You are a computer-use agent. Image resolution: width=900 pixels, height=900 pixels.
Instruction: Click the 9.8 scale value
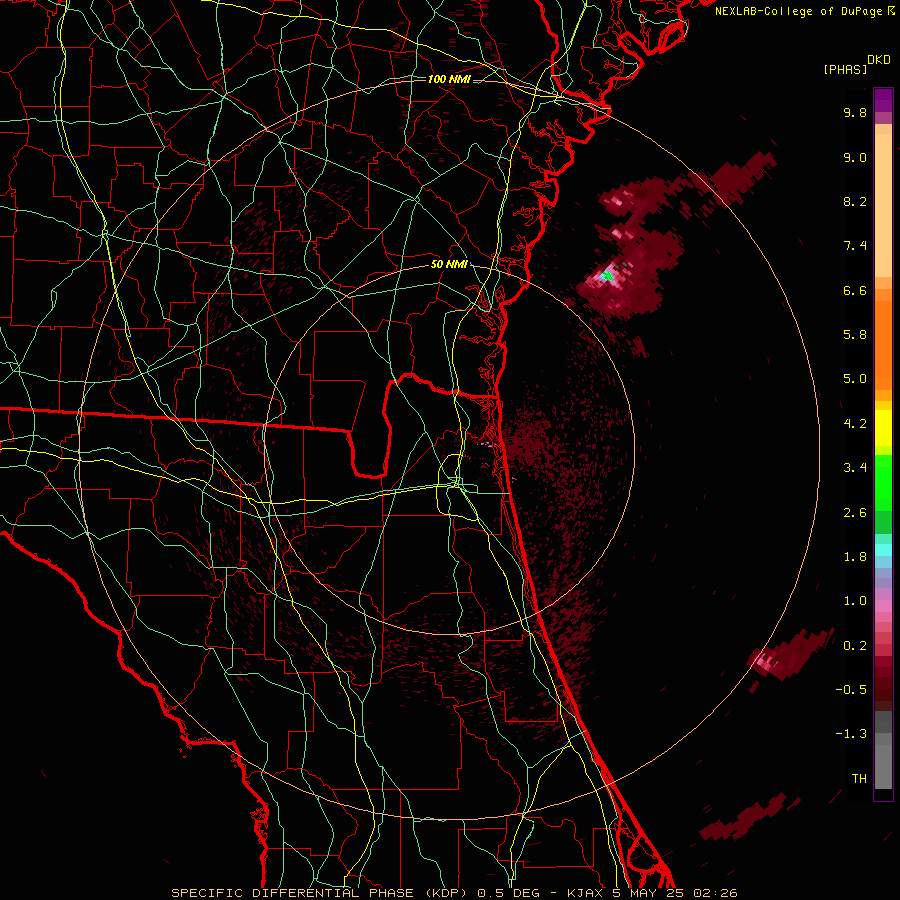[855, 112]
